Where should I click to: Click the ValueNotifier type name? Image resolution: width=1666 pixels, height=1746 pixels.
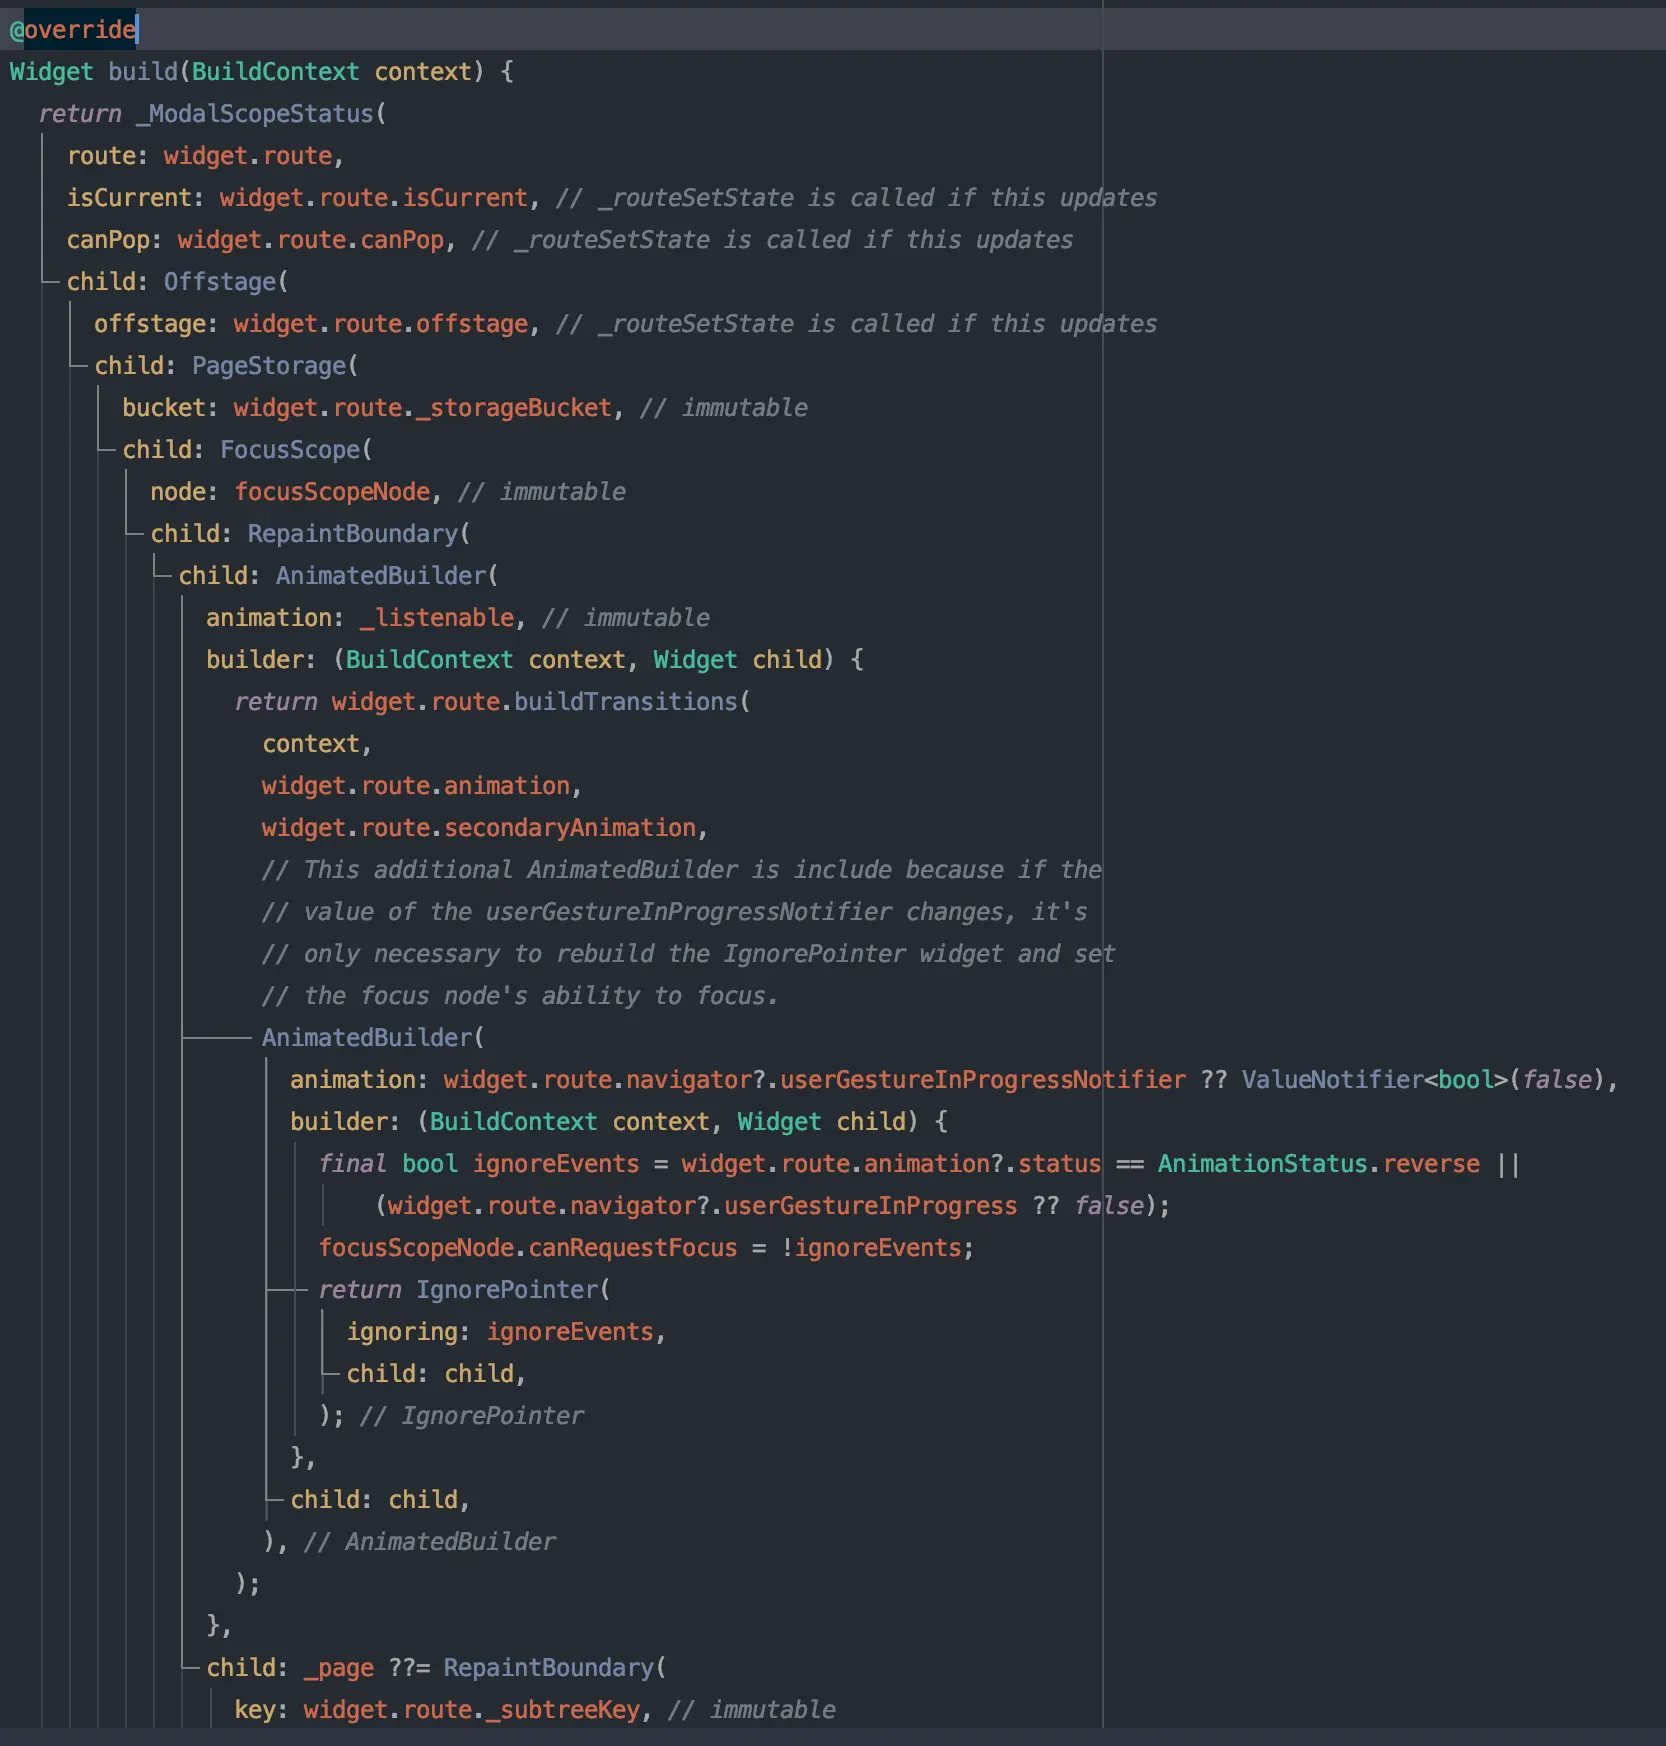pyautogui.click(x=1333, y=1080)
